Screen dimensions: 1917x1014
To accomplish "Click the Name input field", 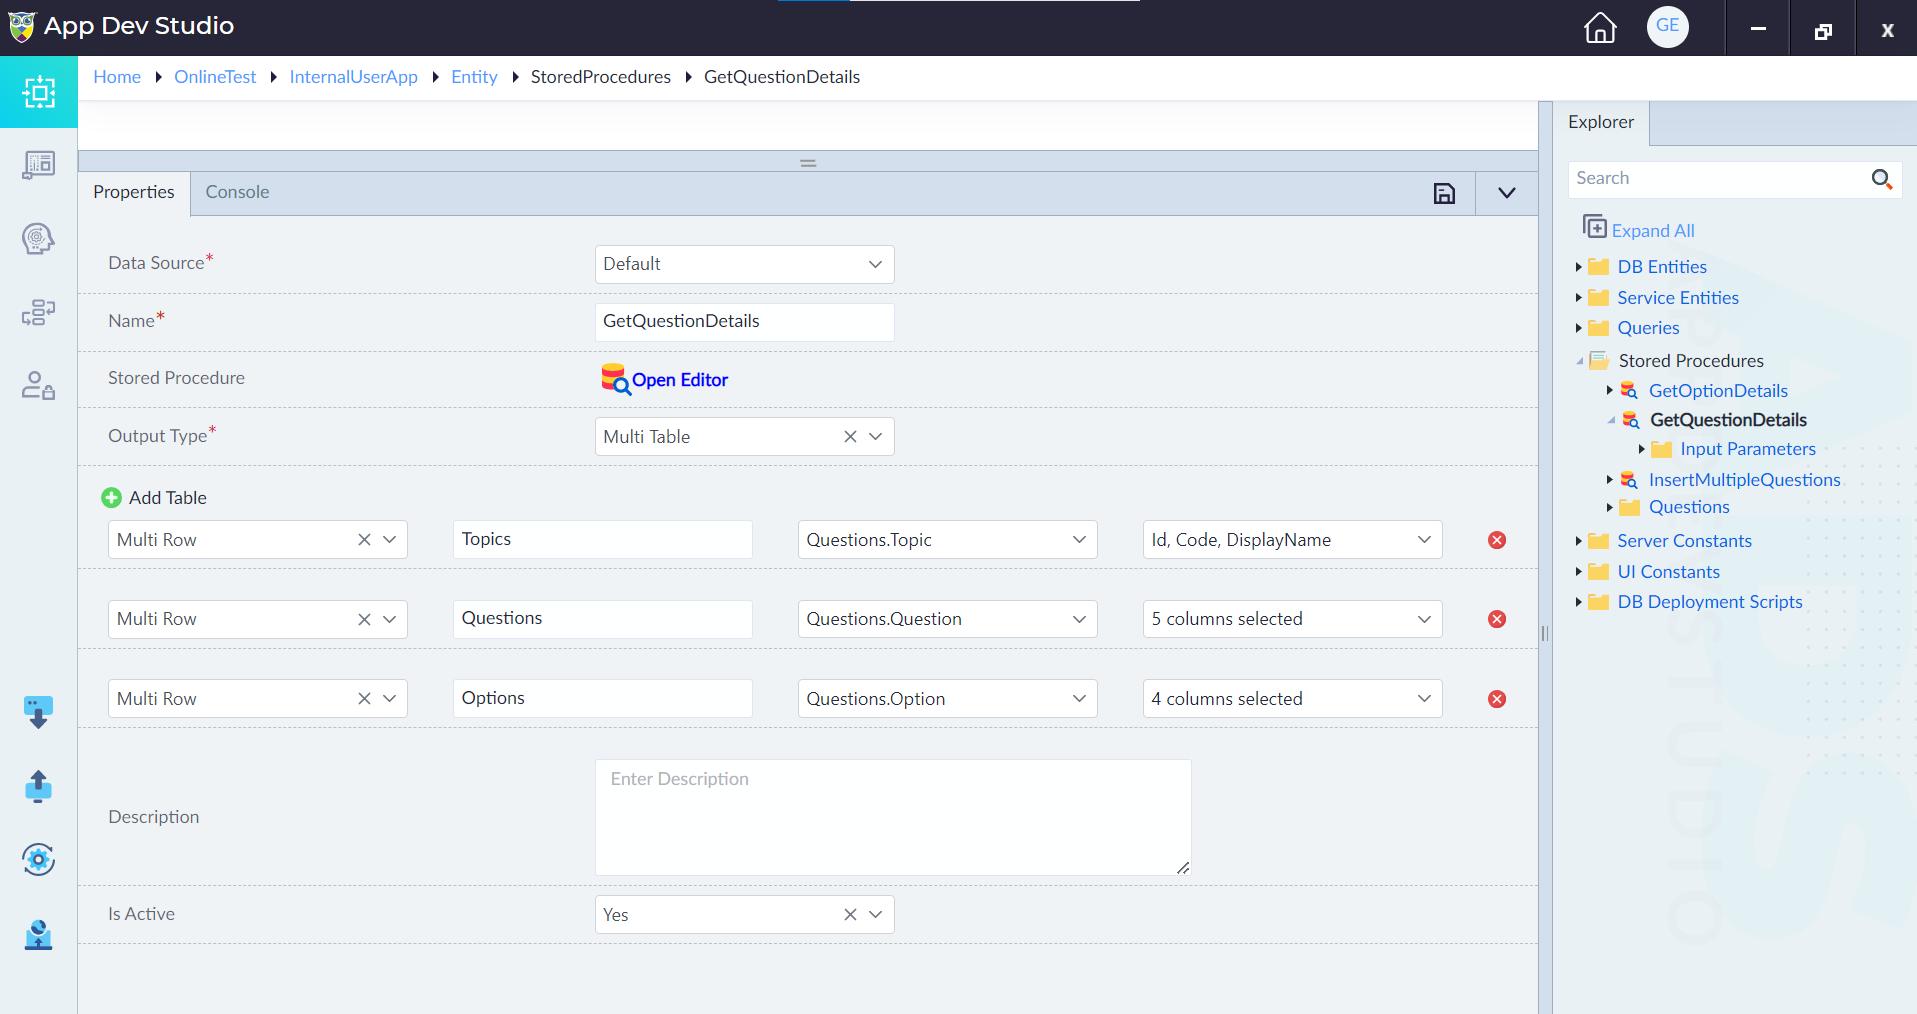I will click(x=744, y=321).
